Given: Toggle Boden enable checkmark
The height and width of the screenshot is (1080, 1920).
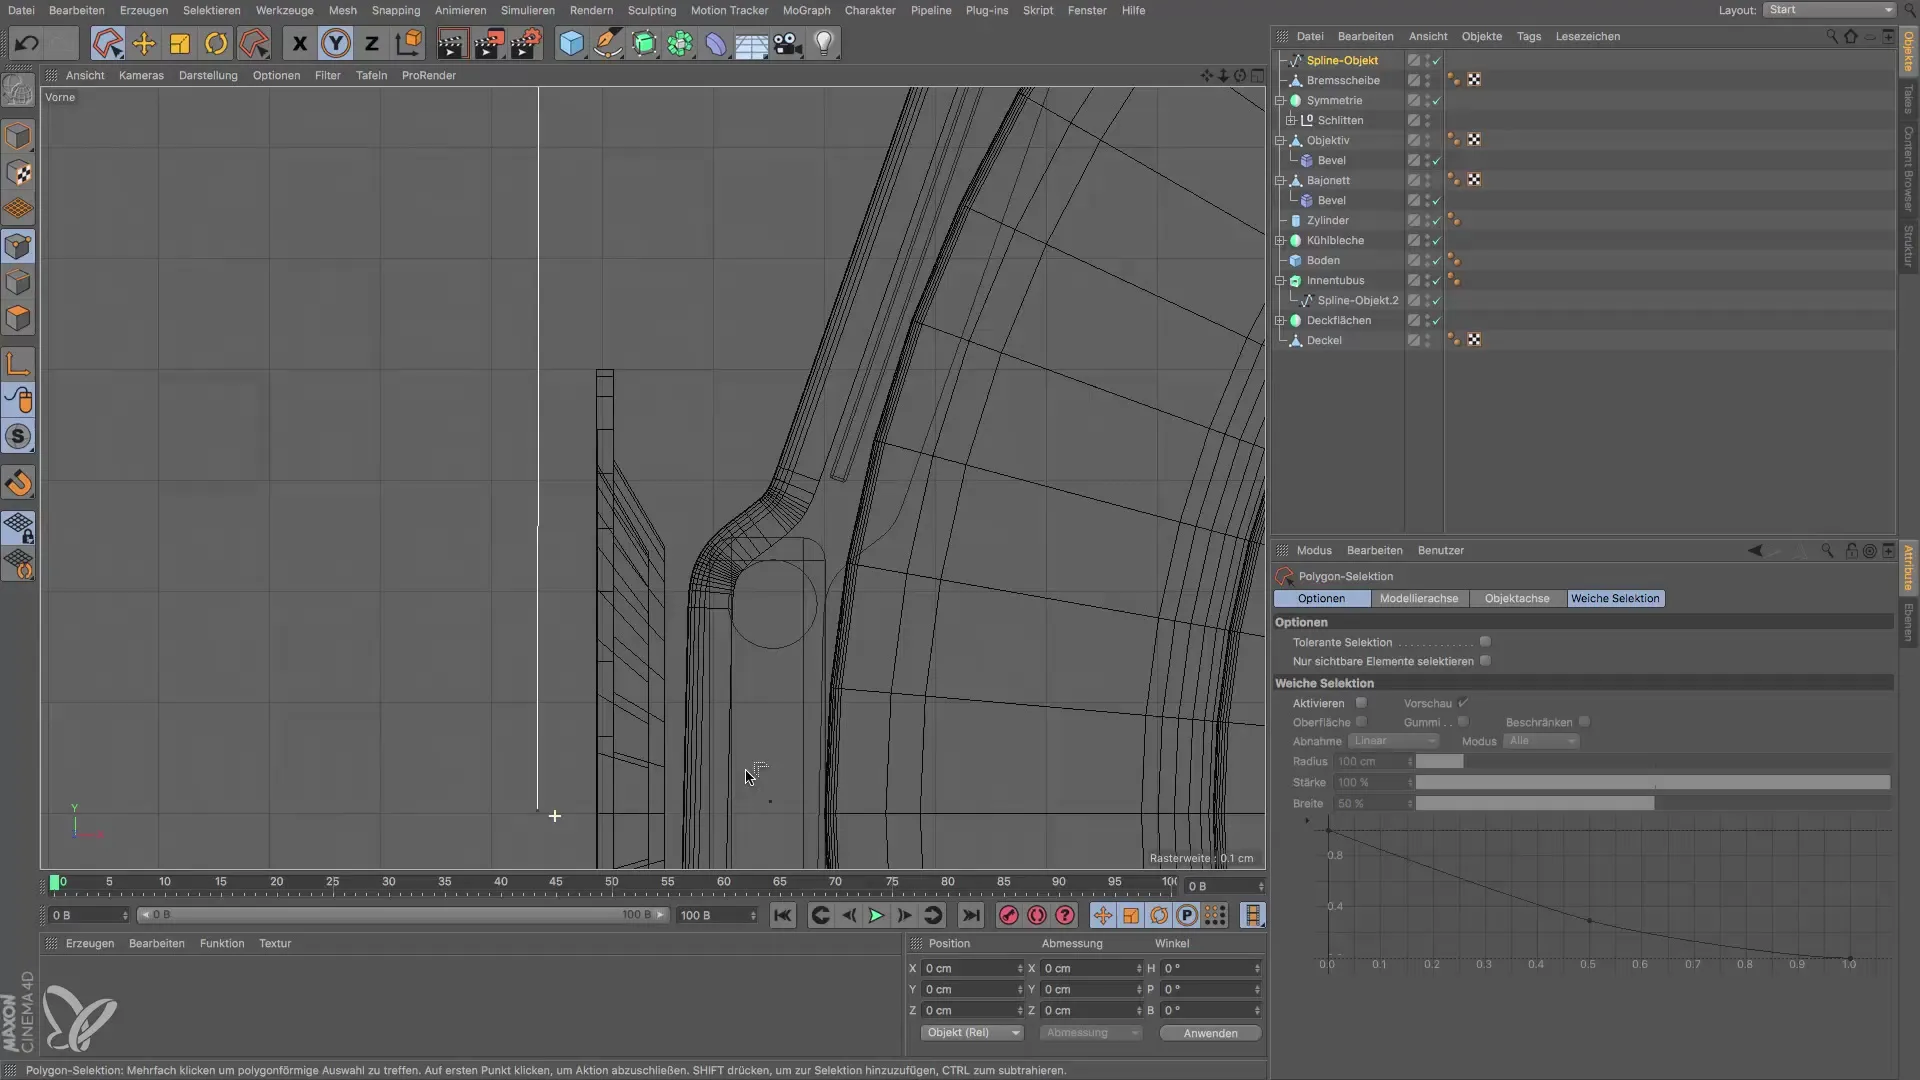Looking at the screenshot, I should click(1437, 260).
